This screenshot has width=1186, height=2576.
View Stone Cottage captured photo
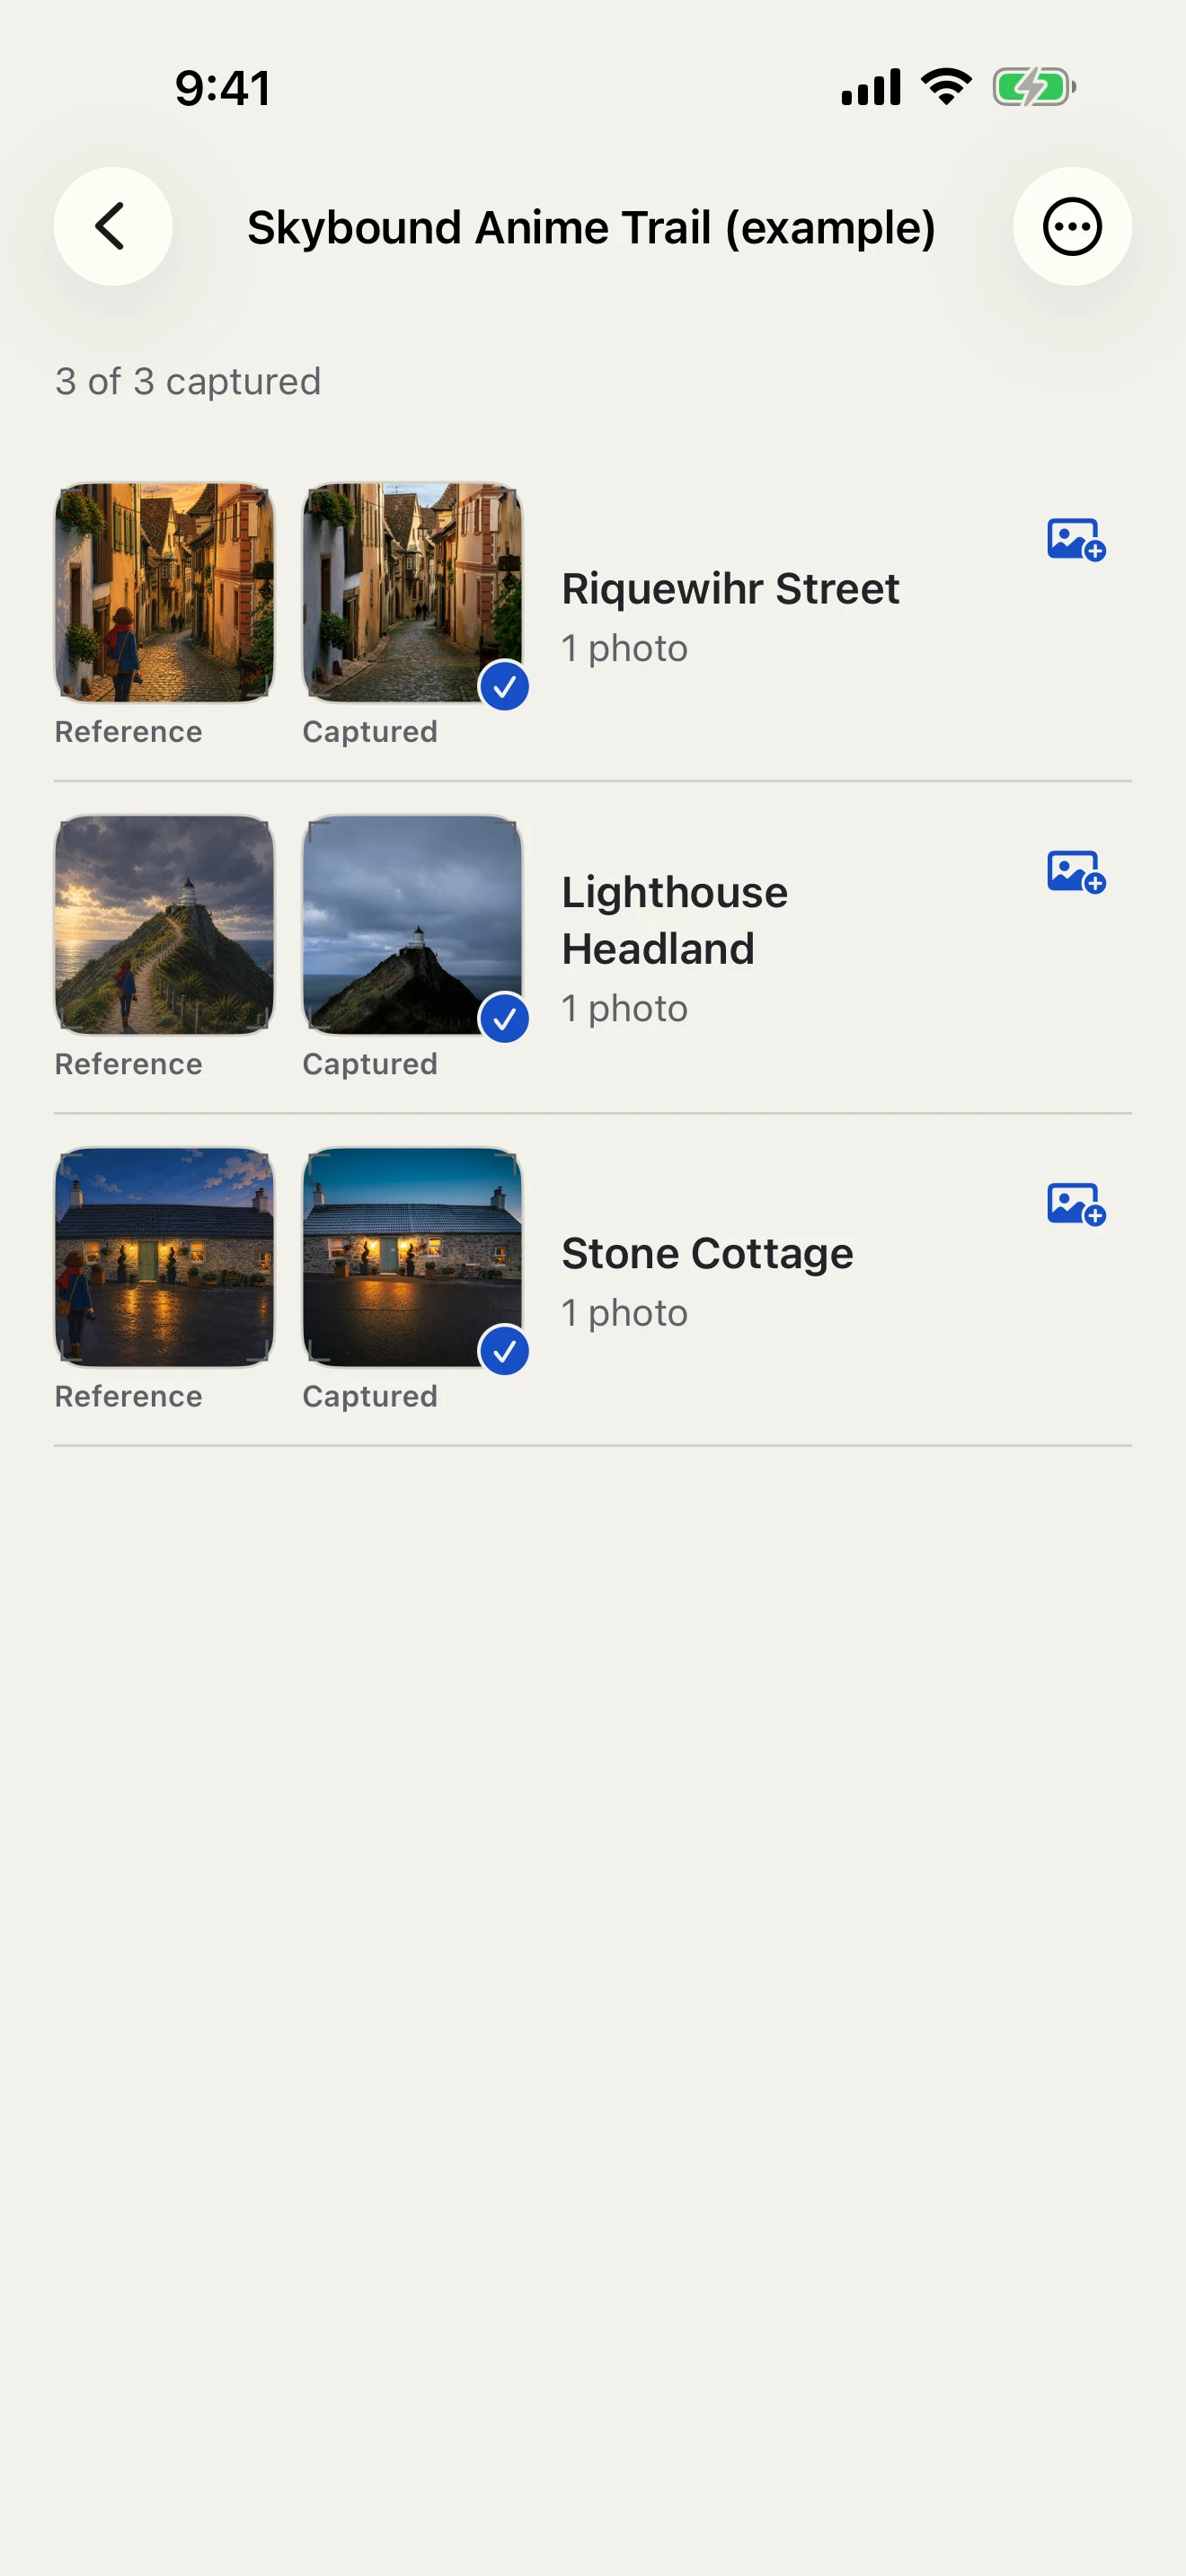412,1257
